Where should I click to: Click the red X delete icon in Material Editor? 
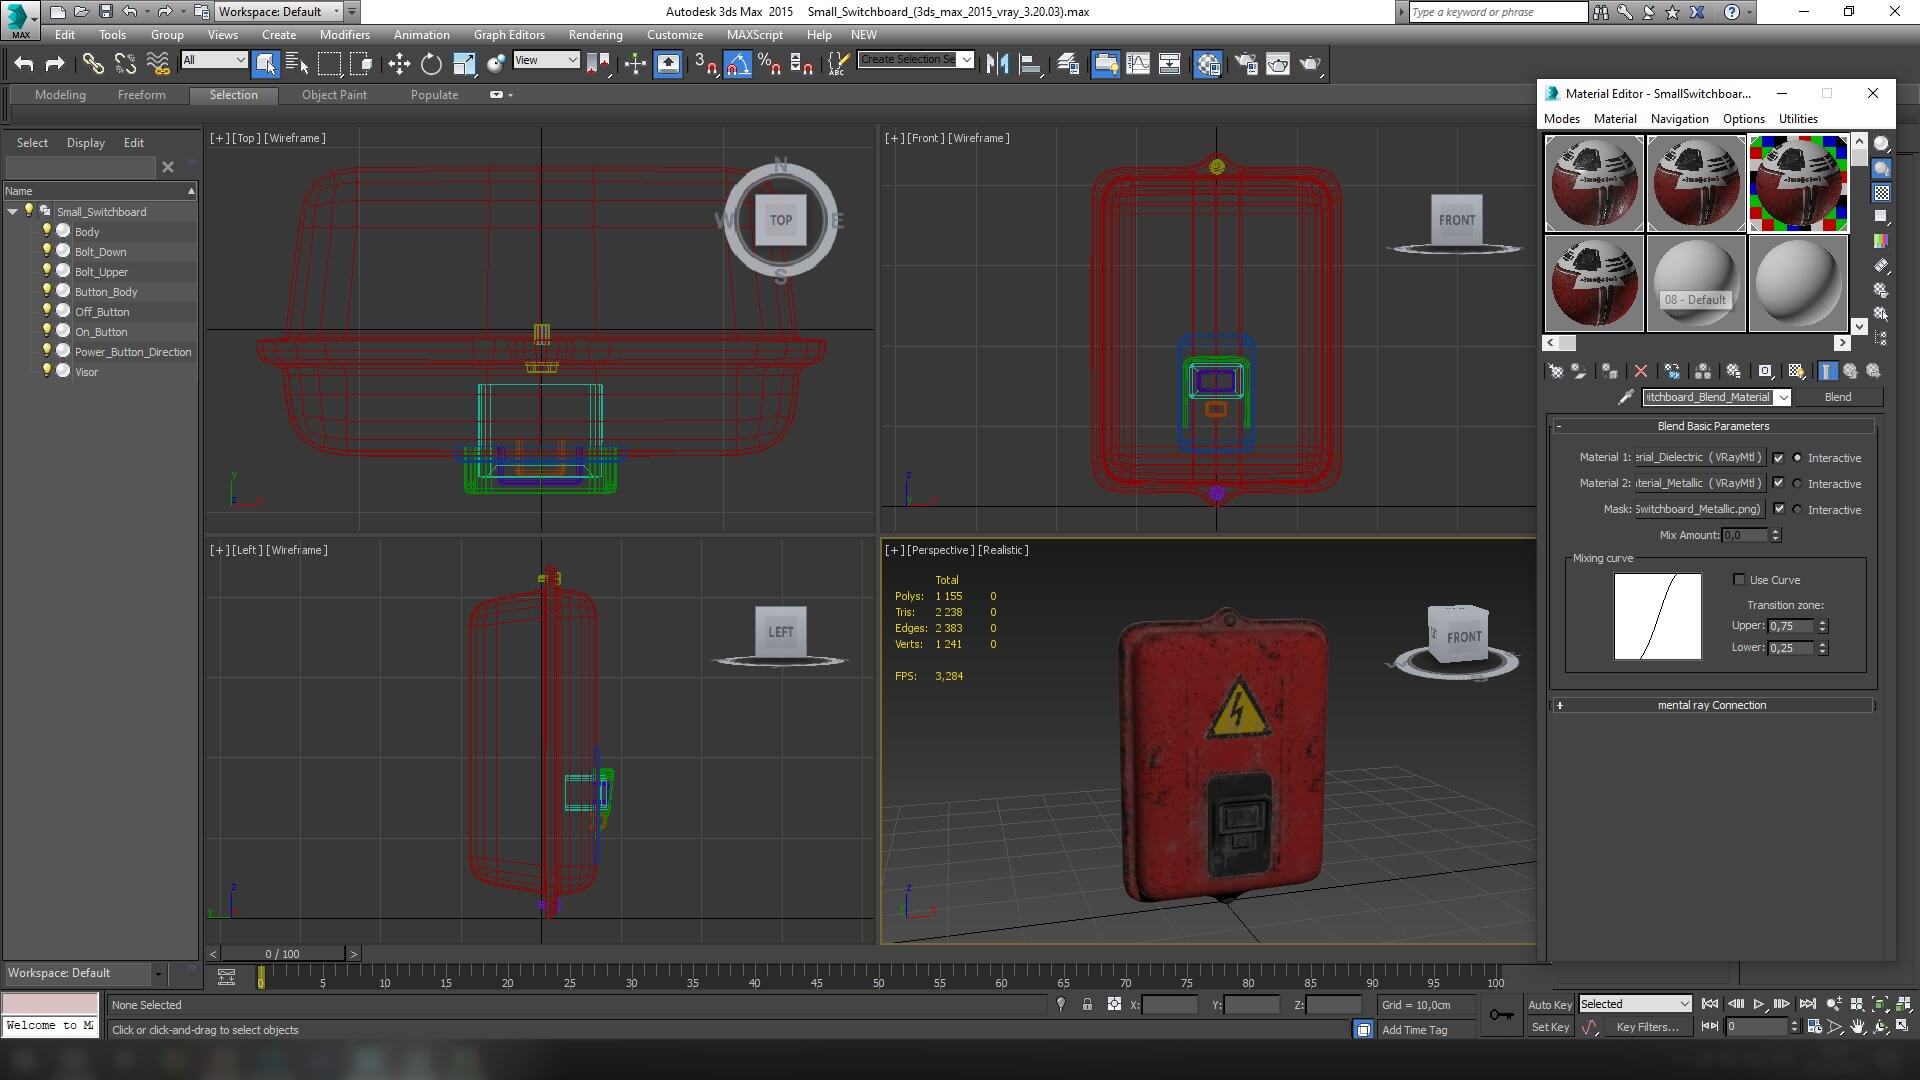pyautogui.click(x=1640, y=371)
